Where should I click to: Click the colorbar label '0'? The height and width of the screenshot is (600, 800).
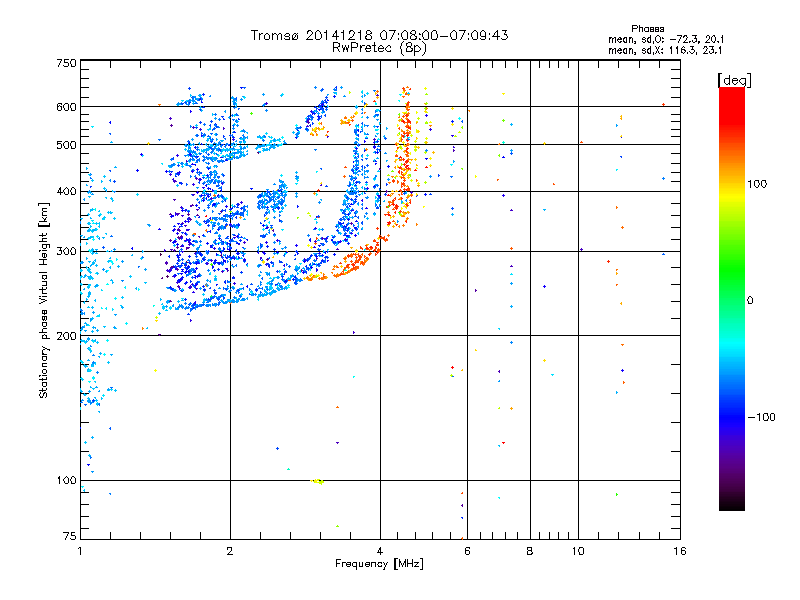pos(750,301)
